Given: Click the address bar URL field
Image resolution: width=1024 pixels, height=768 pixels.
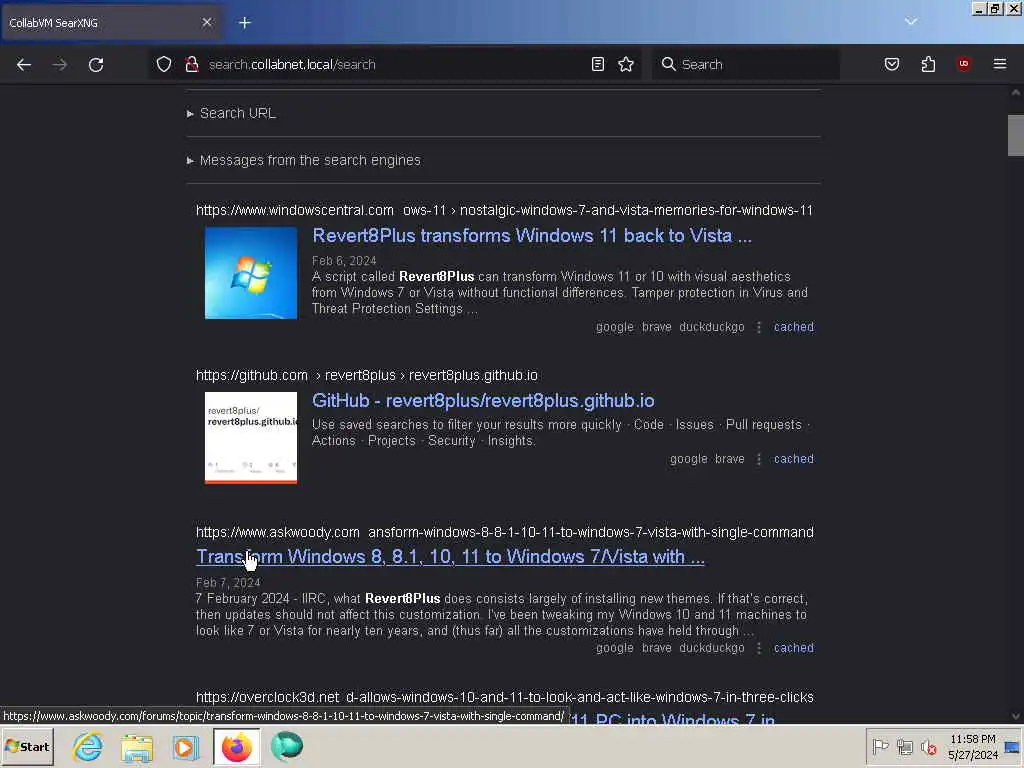Looking at the screenshot, I should point(395,64).
